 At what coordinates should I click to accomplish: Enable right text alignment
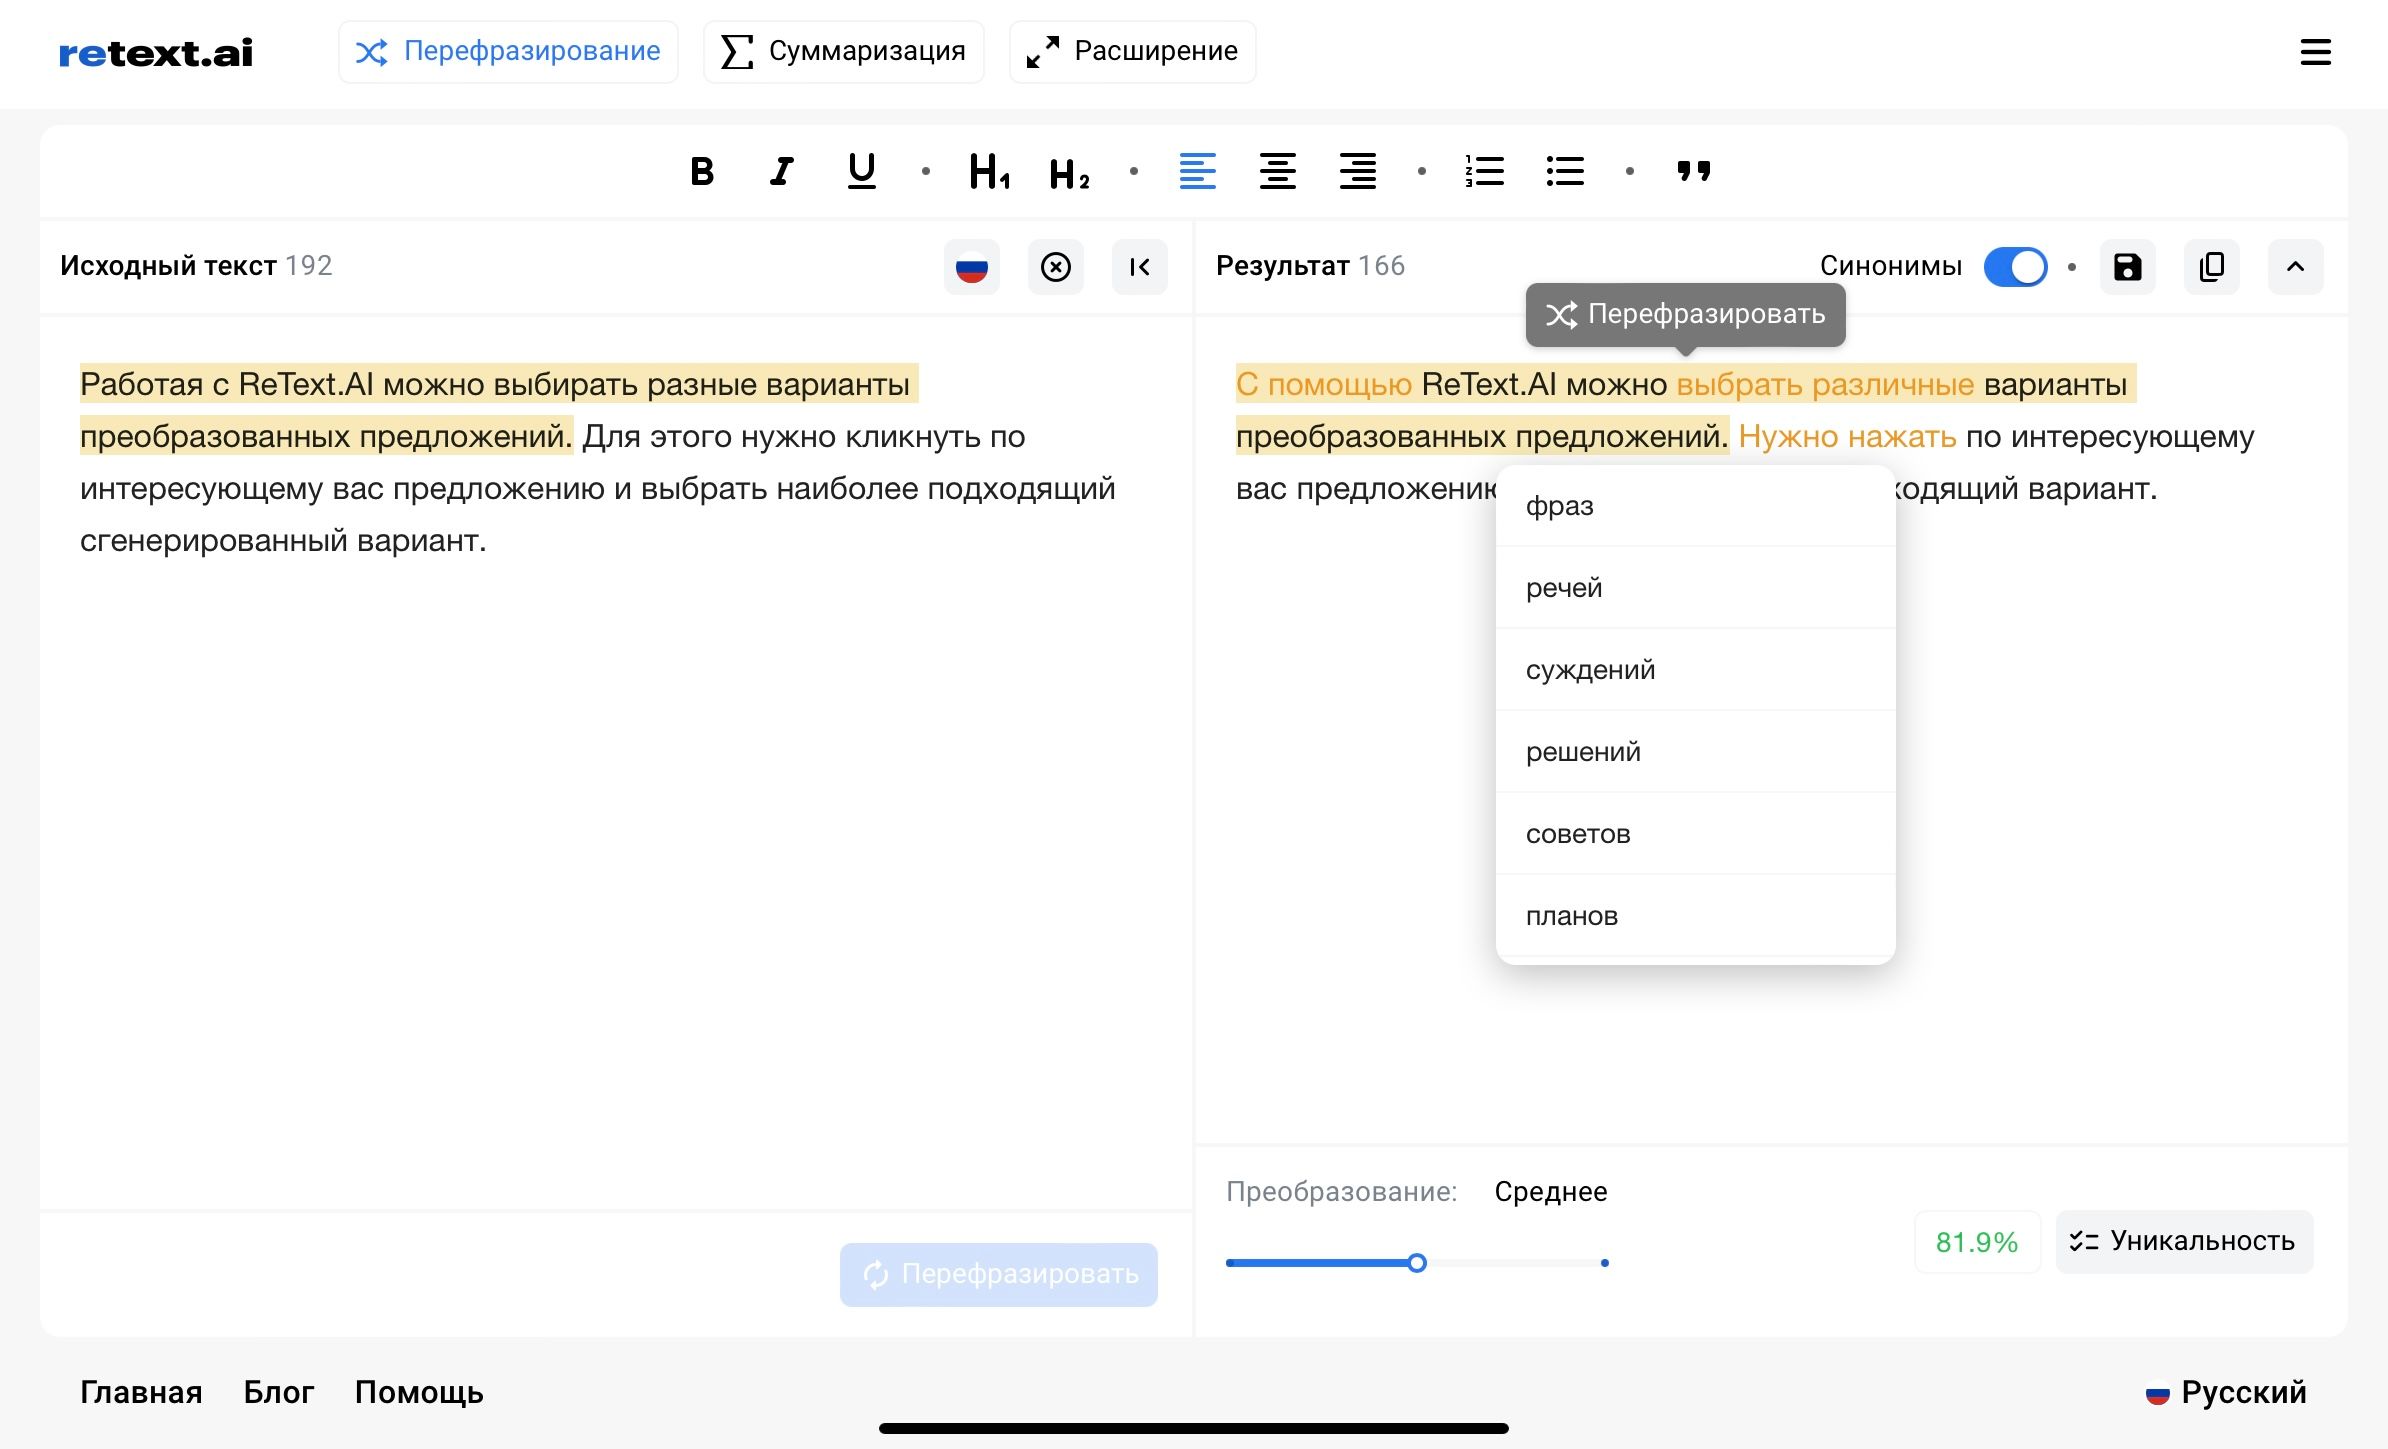point(1357,171)
